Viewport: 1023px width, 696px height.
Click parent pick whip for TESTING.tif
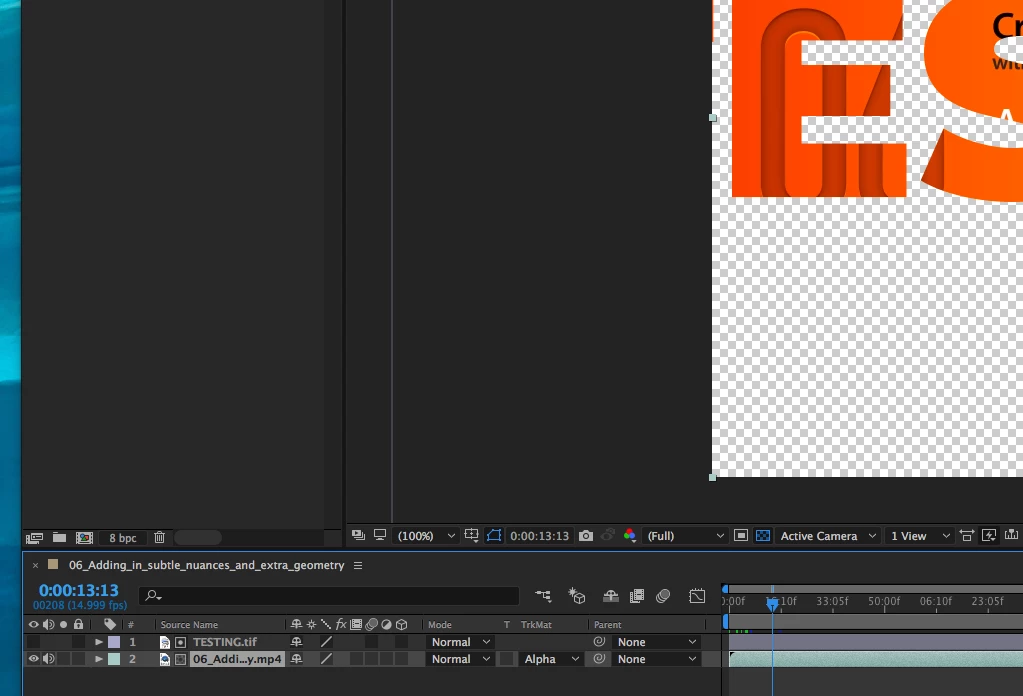coord(599,642)
